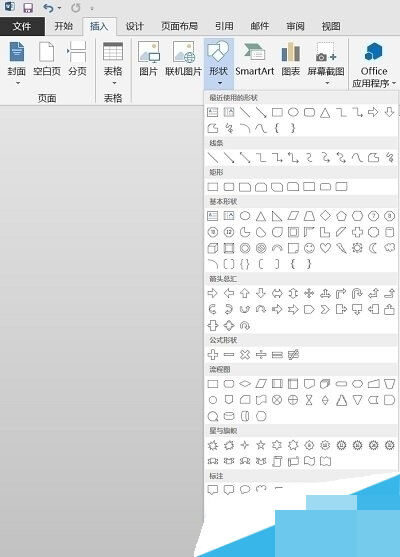400x557 pixels.
Task: Click the Redo icon in quick access toolbar
Action: pos(75,8)
